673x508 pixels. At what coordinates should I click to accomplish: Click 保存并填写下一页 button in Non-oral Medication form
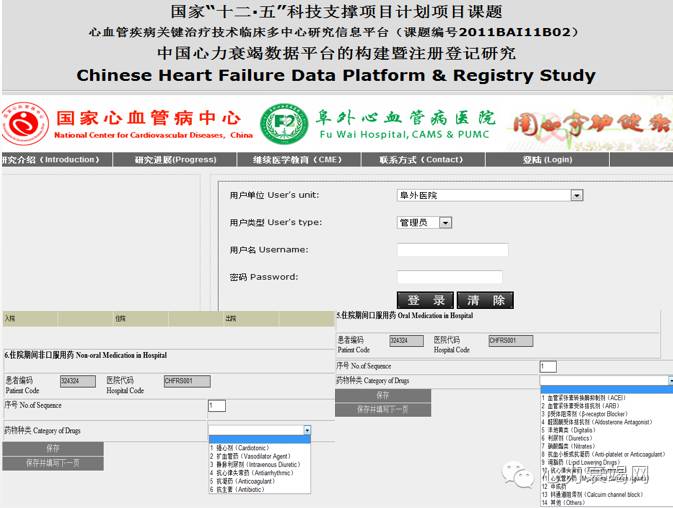click(53, 463)
